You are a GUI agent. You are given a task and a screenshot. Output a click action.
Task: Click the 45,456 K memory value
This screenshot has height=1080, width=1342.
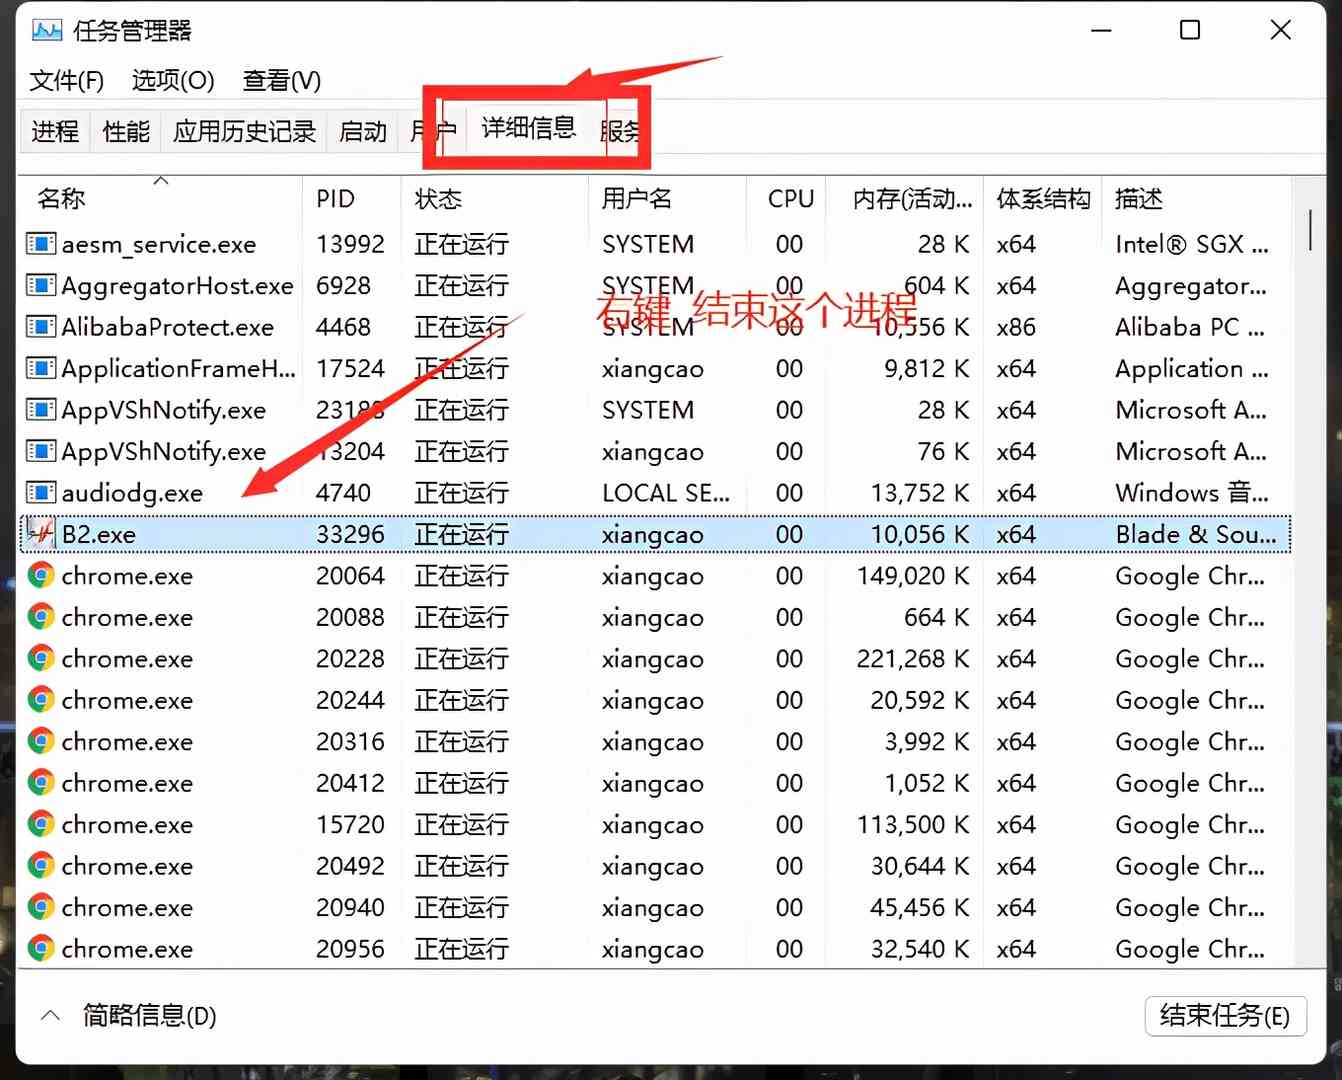click(x=920, y=908)
